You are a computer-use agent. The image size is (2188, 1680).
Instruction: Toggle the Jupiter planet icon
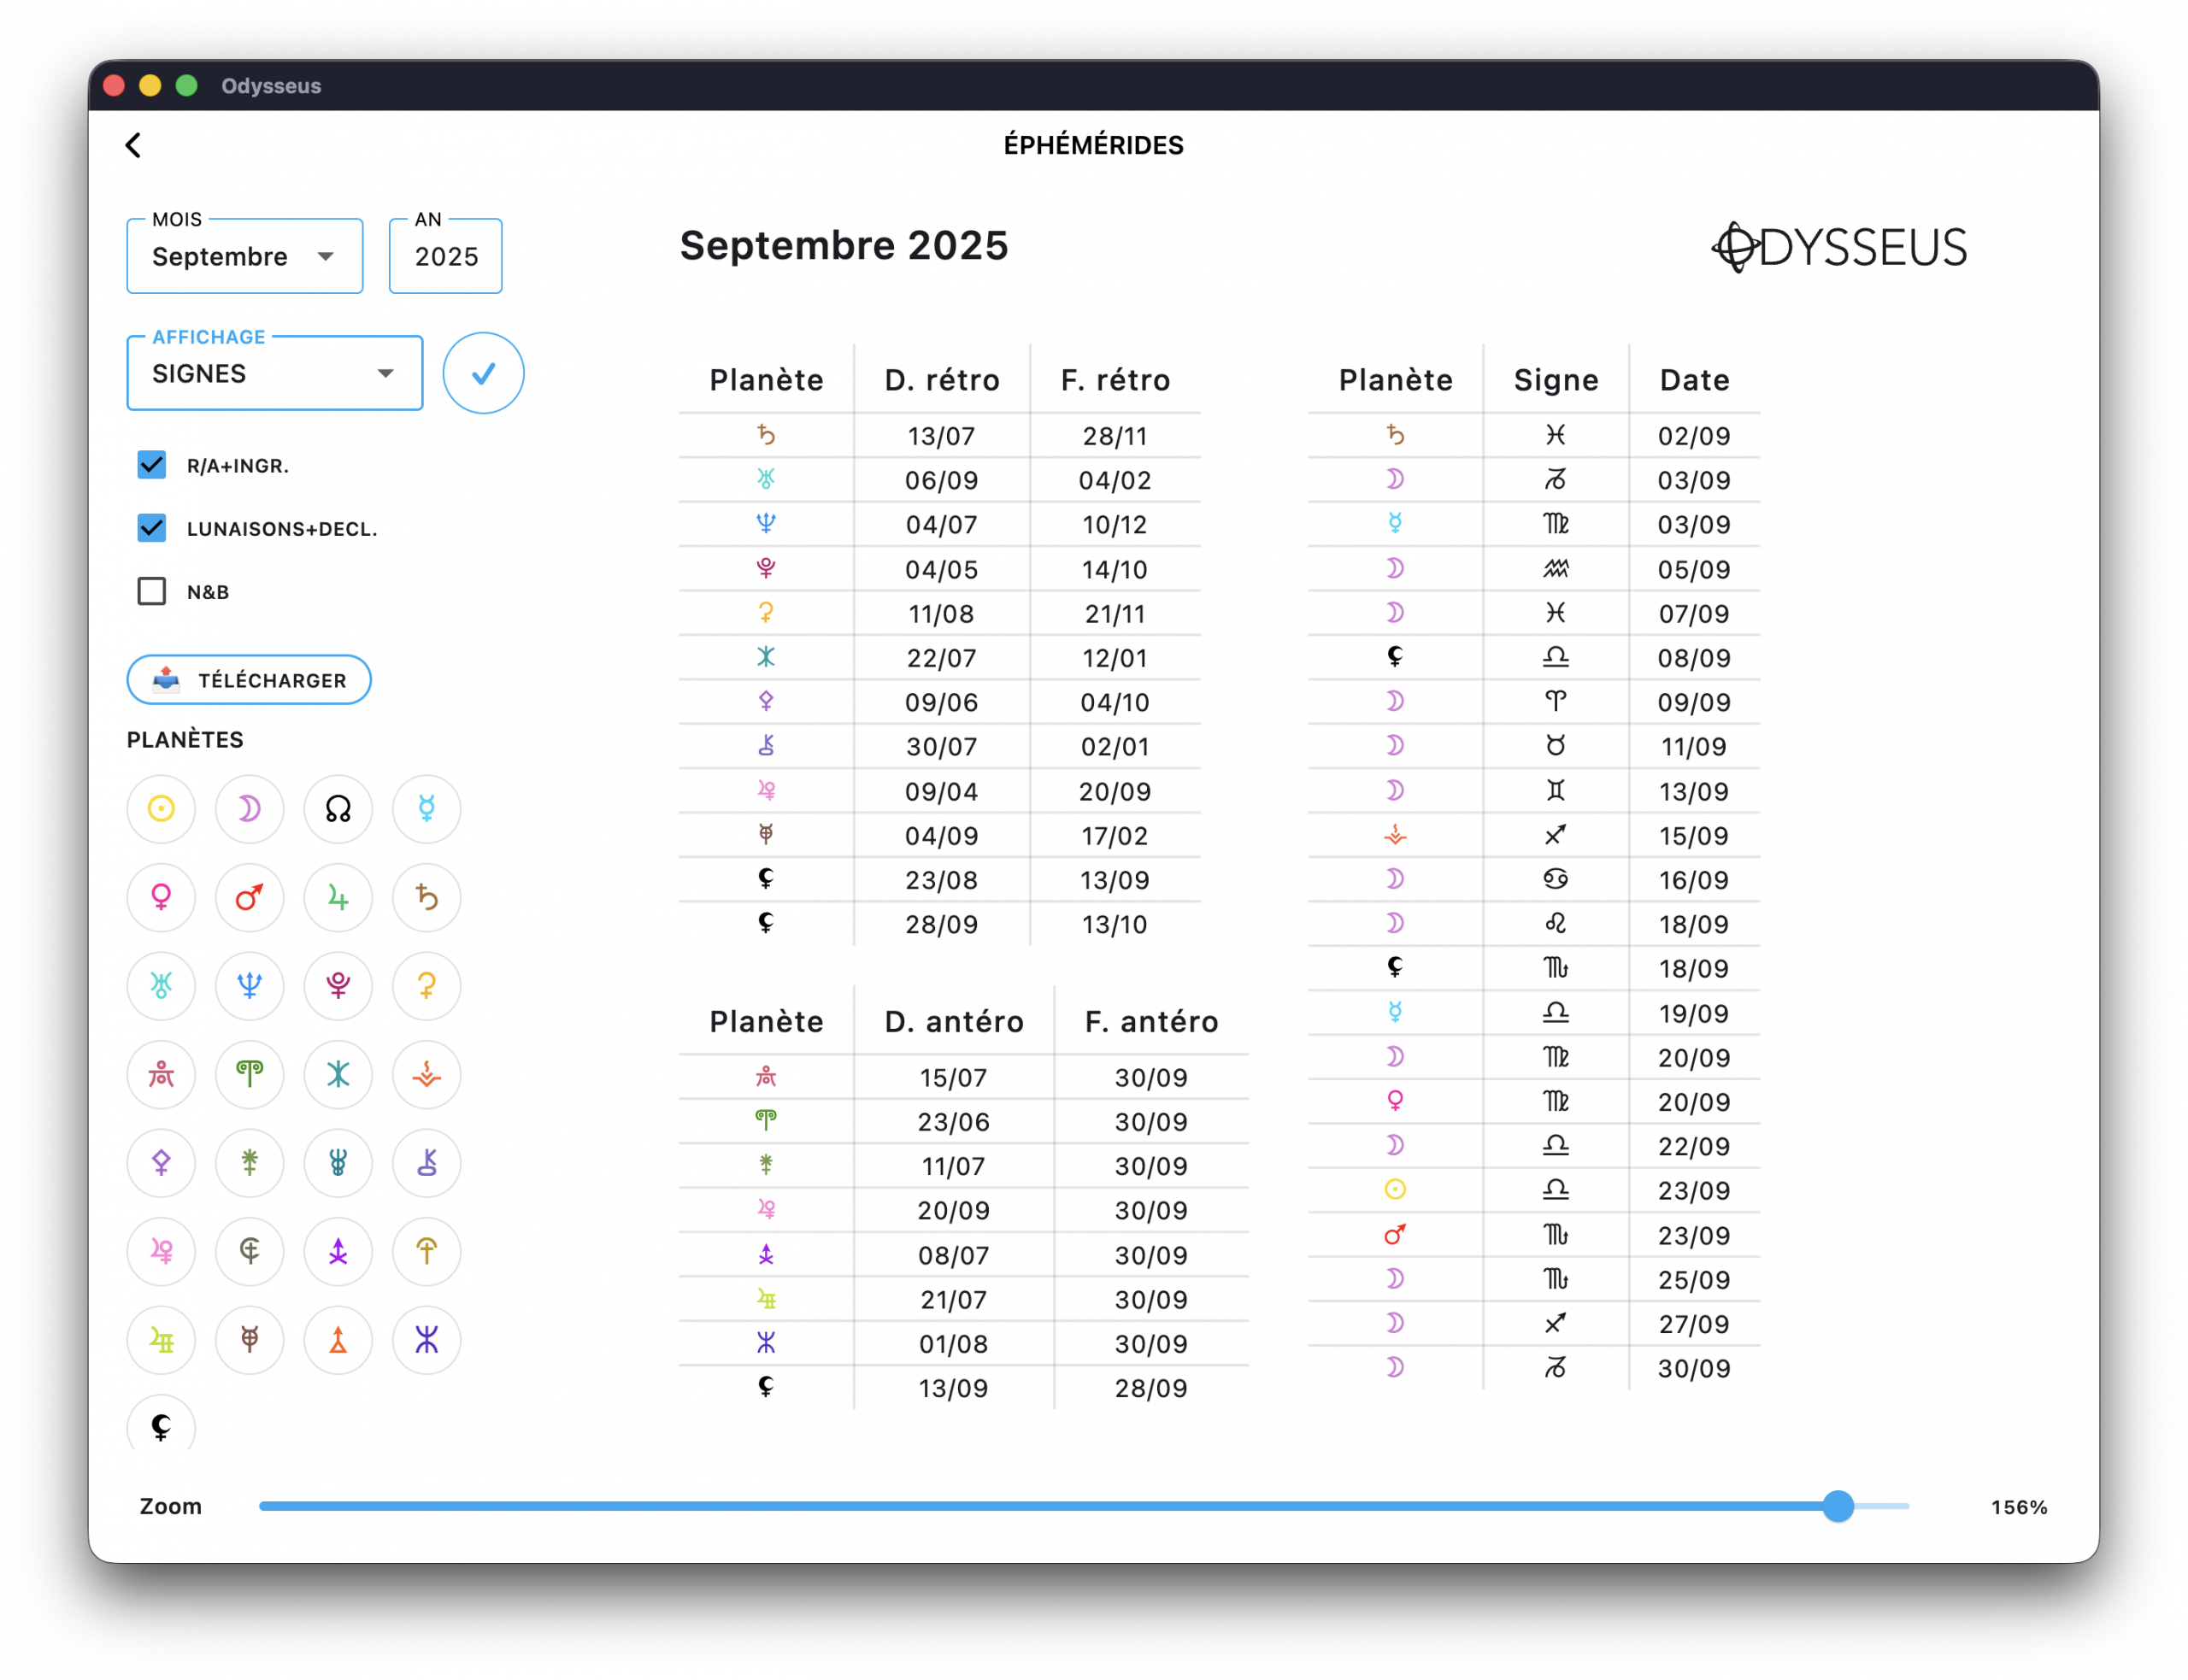pos(338,897)
